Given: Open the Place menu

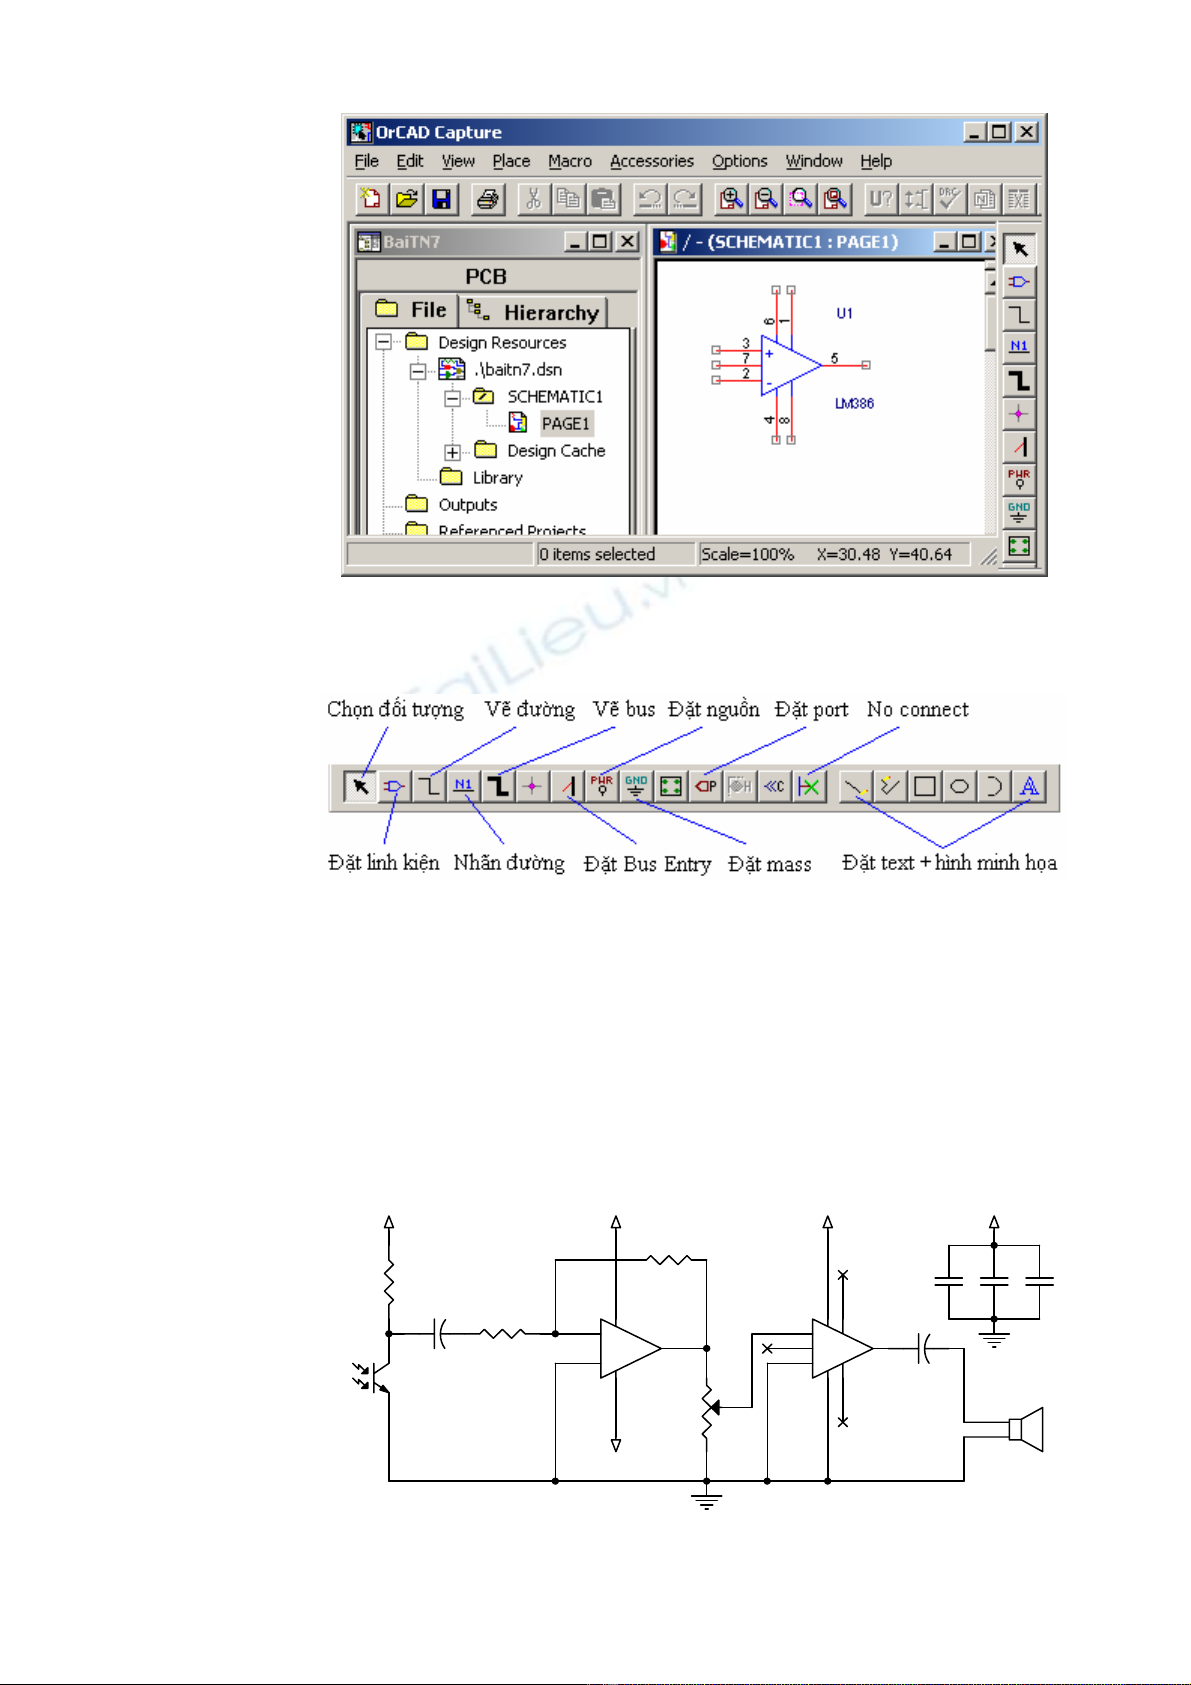Looking at the screenshot, I should (511, 161).
